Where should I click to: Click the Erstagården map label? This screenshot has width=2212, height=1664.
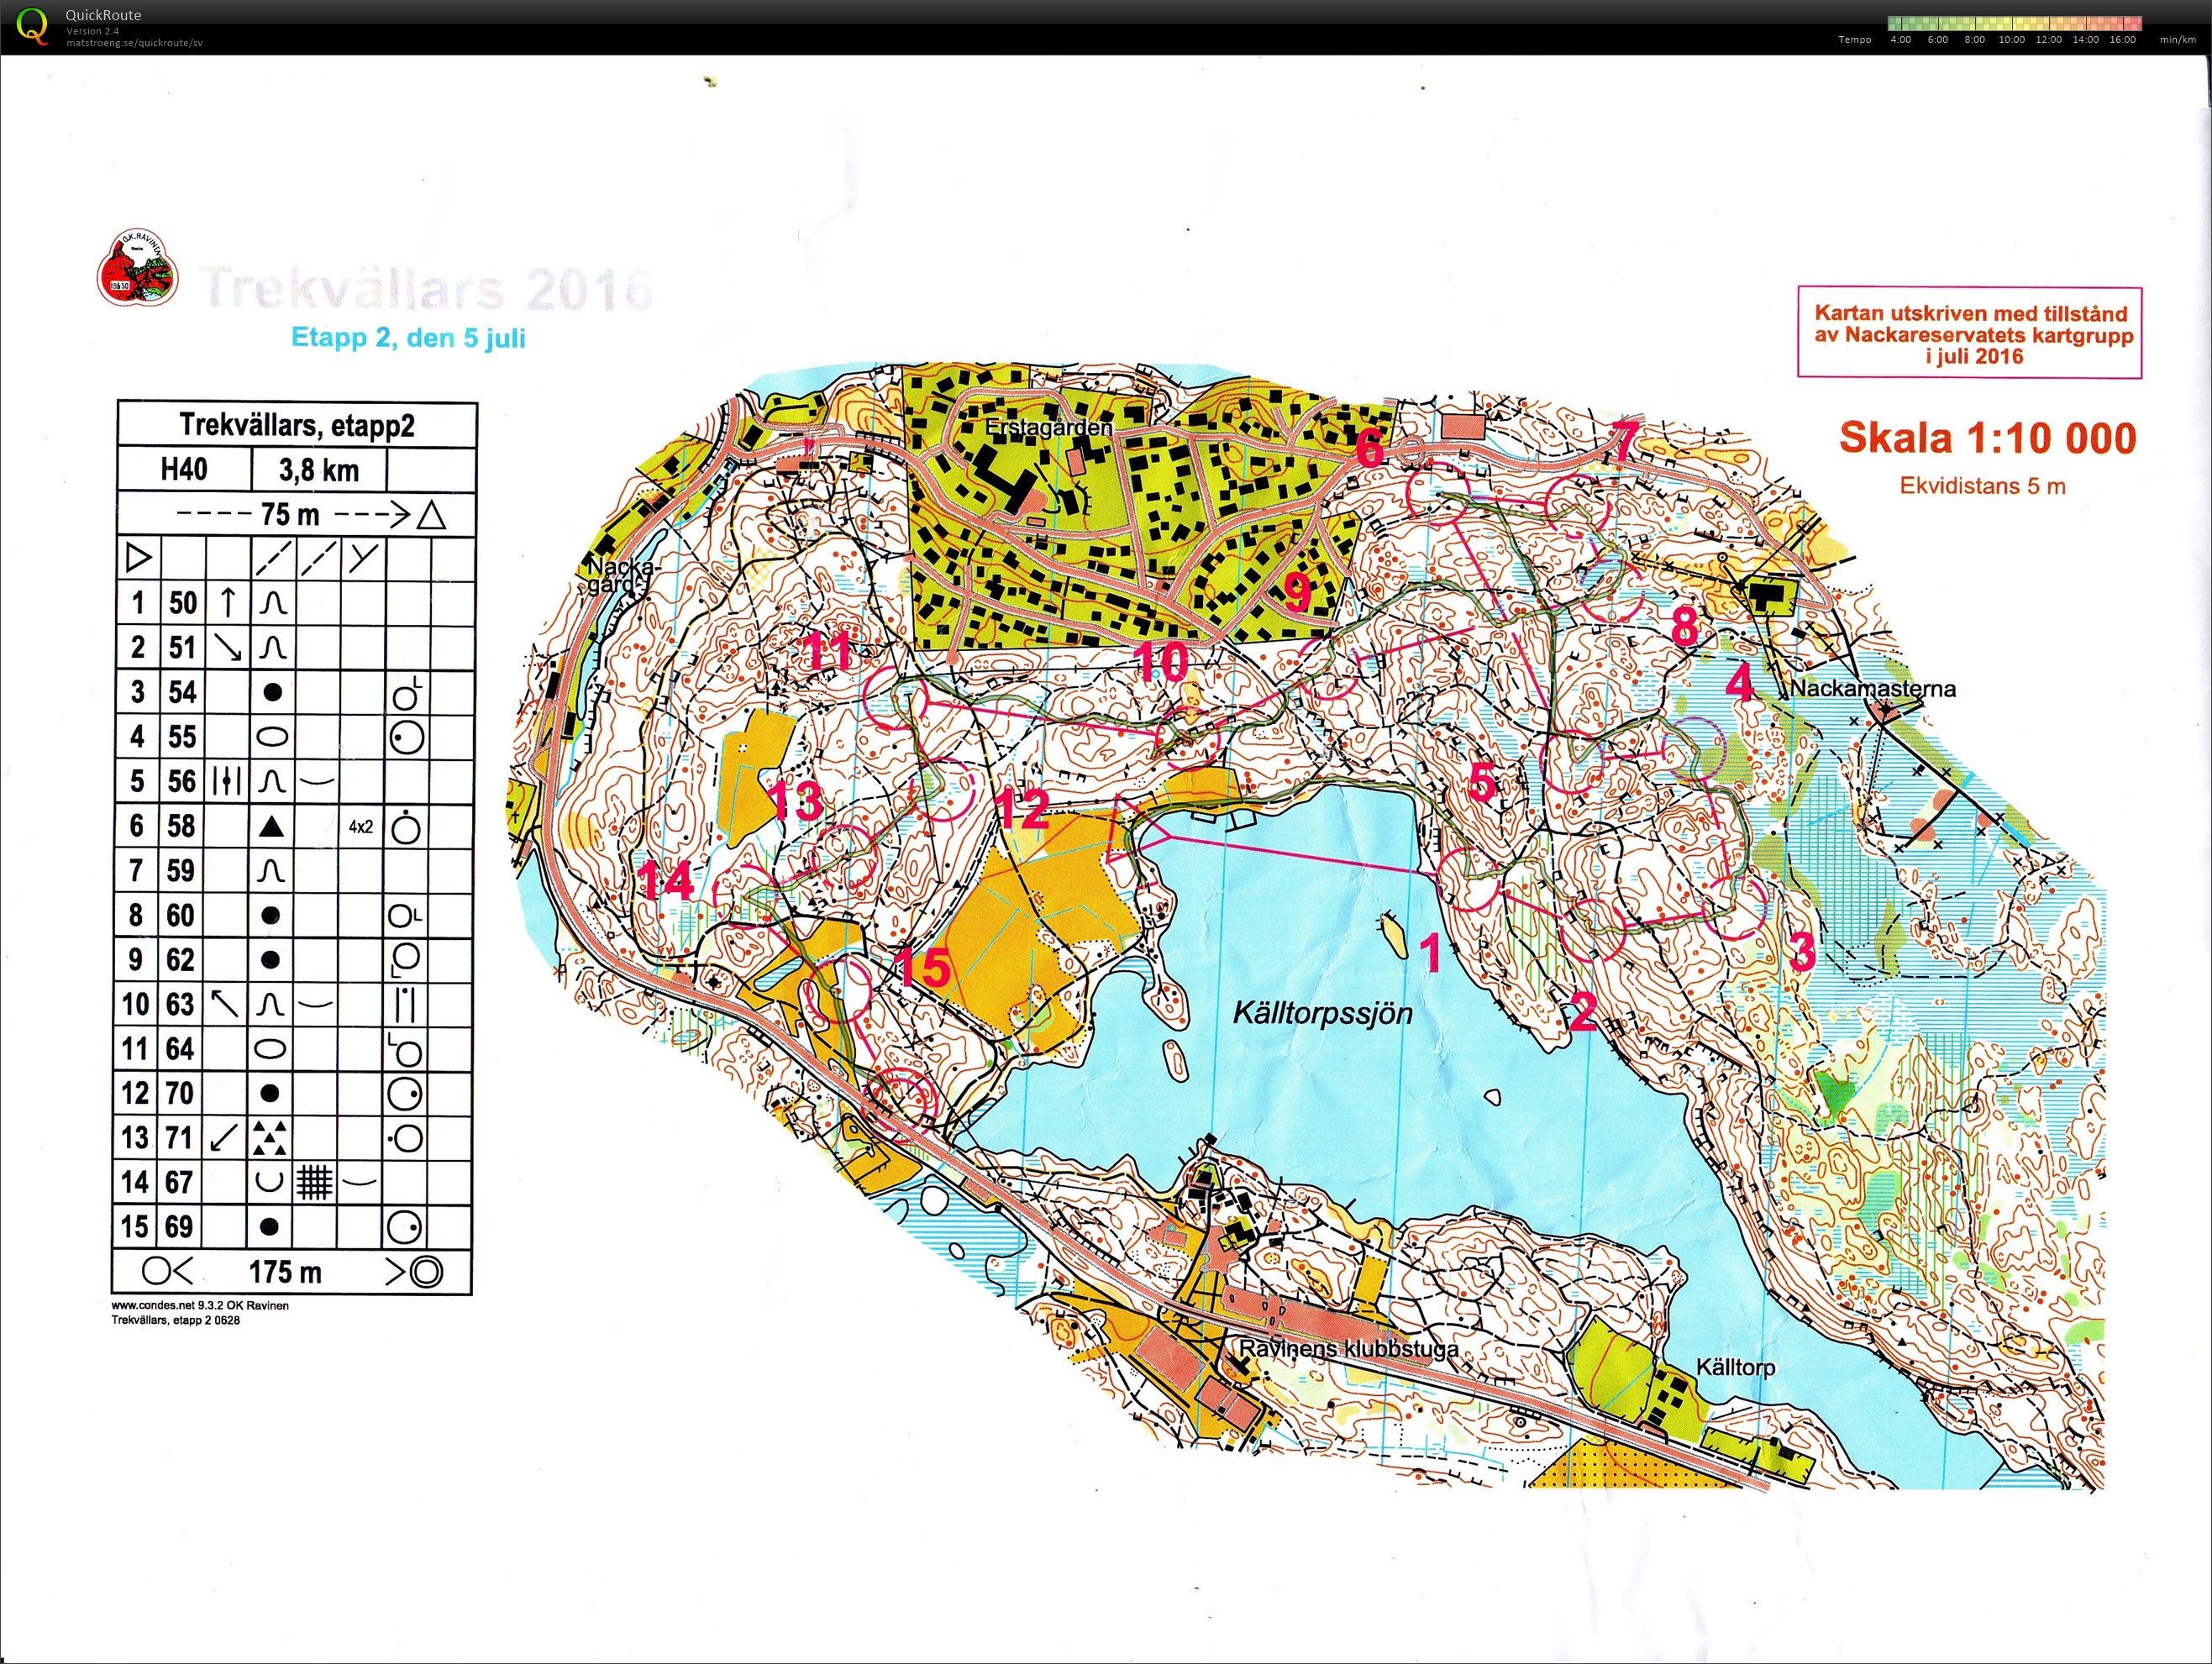pyautogui.click(x=1049, y=427)
